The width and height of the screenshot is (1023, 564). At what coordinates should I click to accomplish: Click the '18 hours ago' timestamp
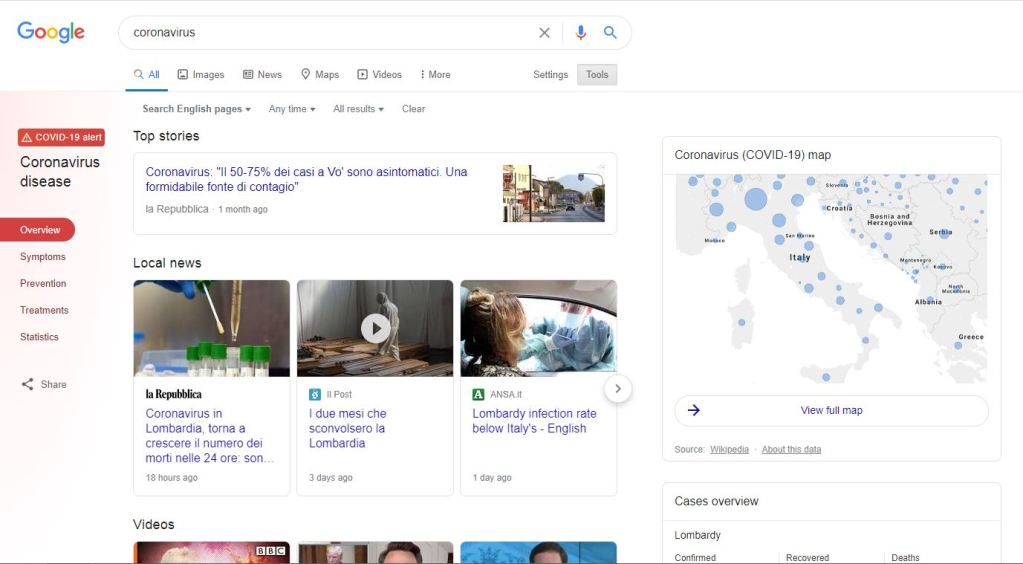[172, 478]
